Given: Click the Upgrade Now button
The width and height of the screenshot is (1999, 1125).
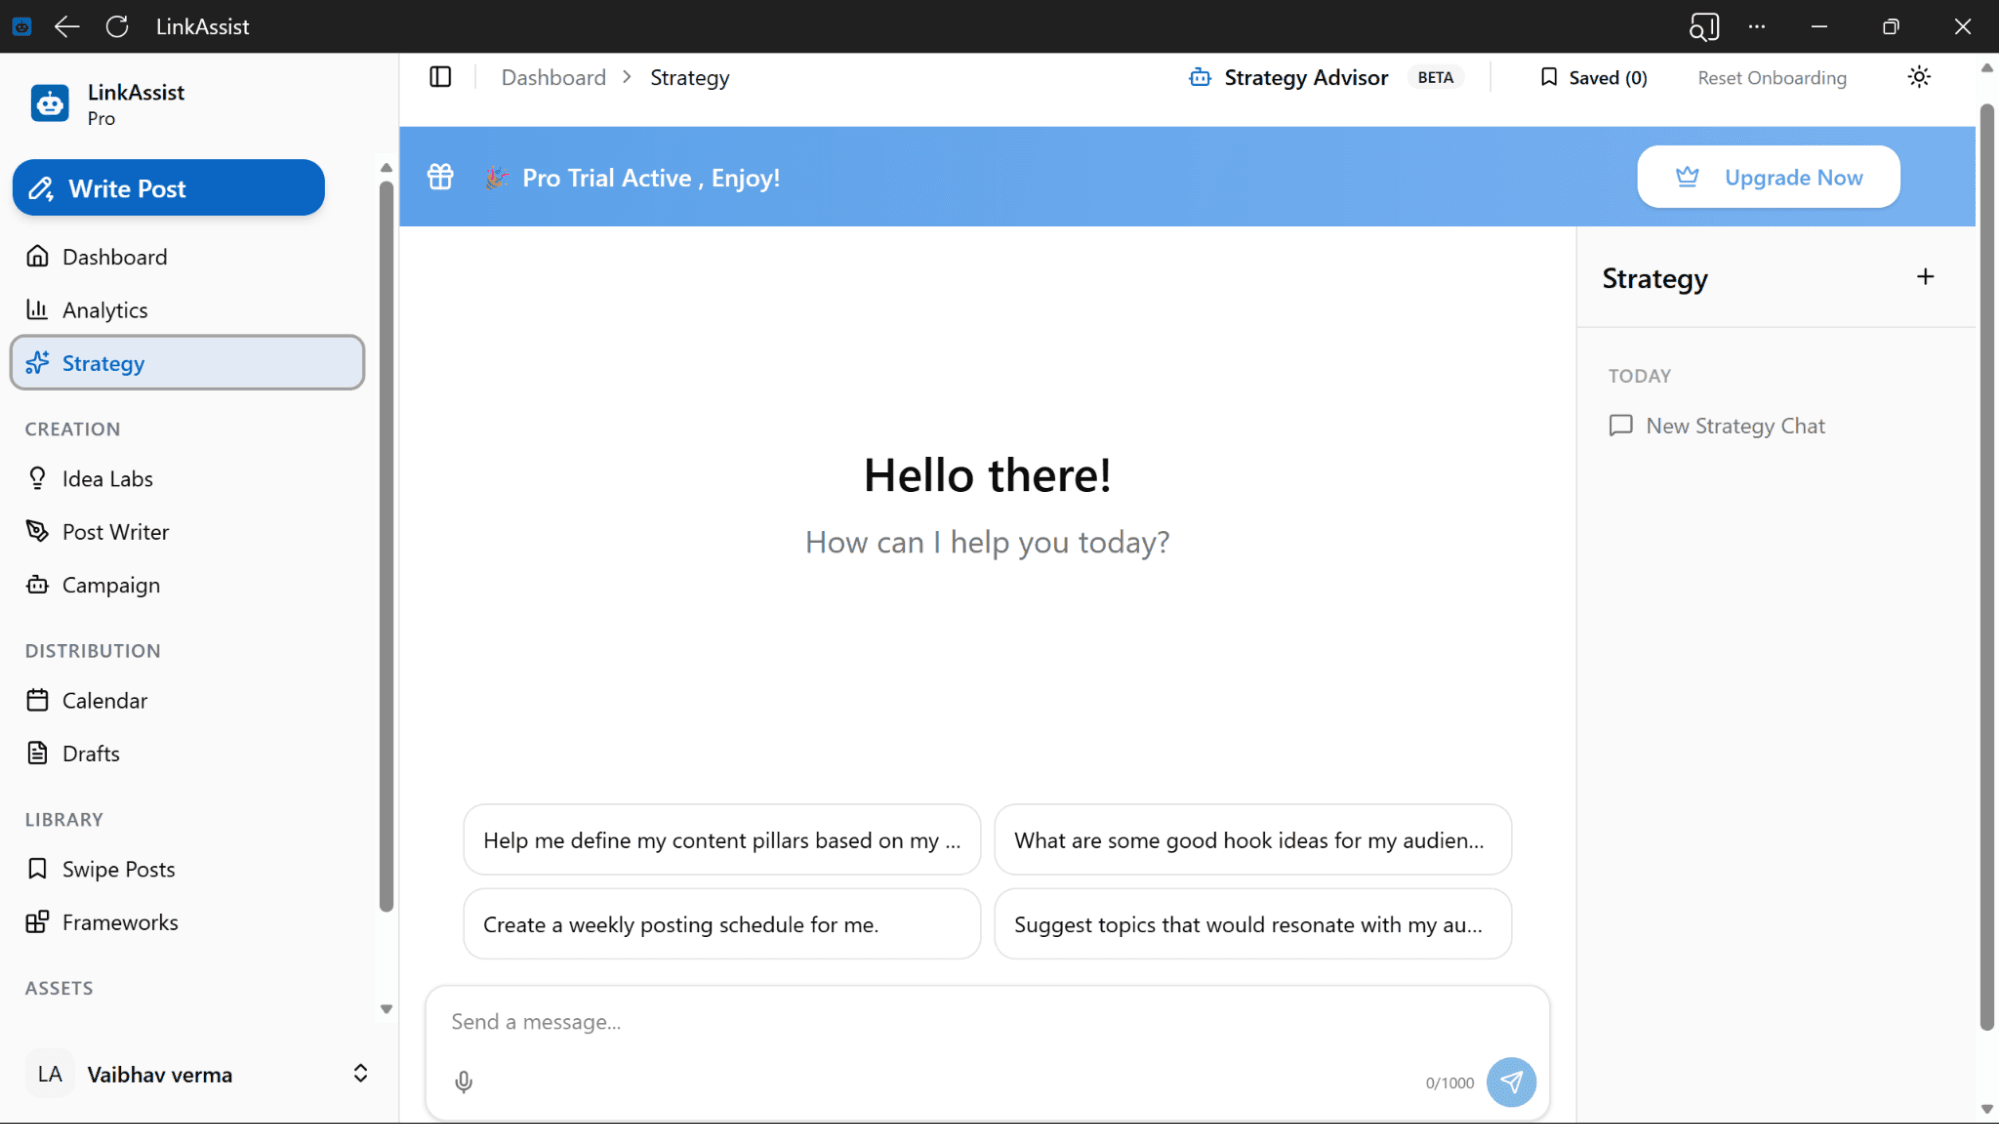Looking at the screenshot, I should coord(1768,177).
